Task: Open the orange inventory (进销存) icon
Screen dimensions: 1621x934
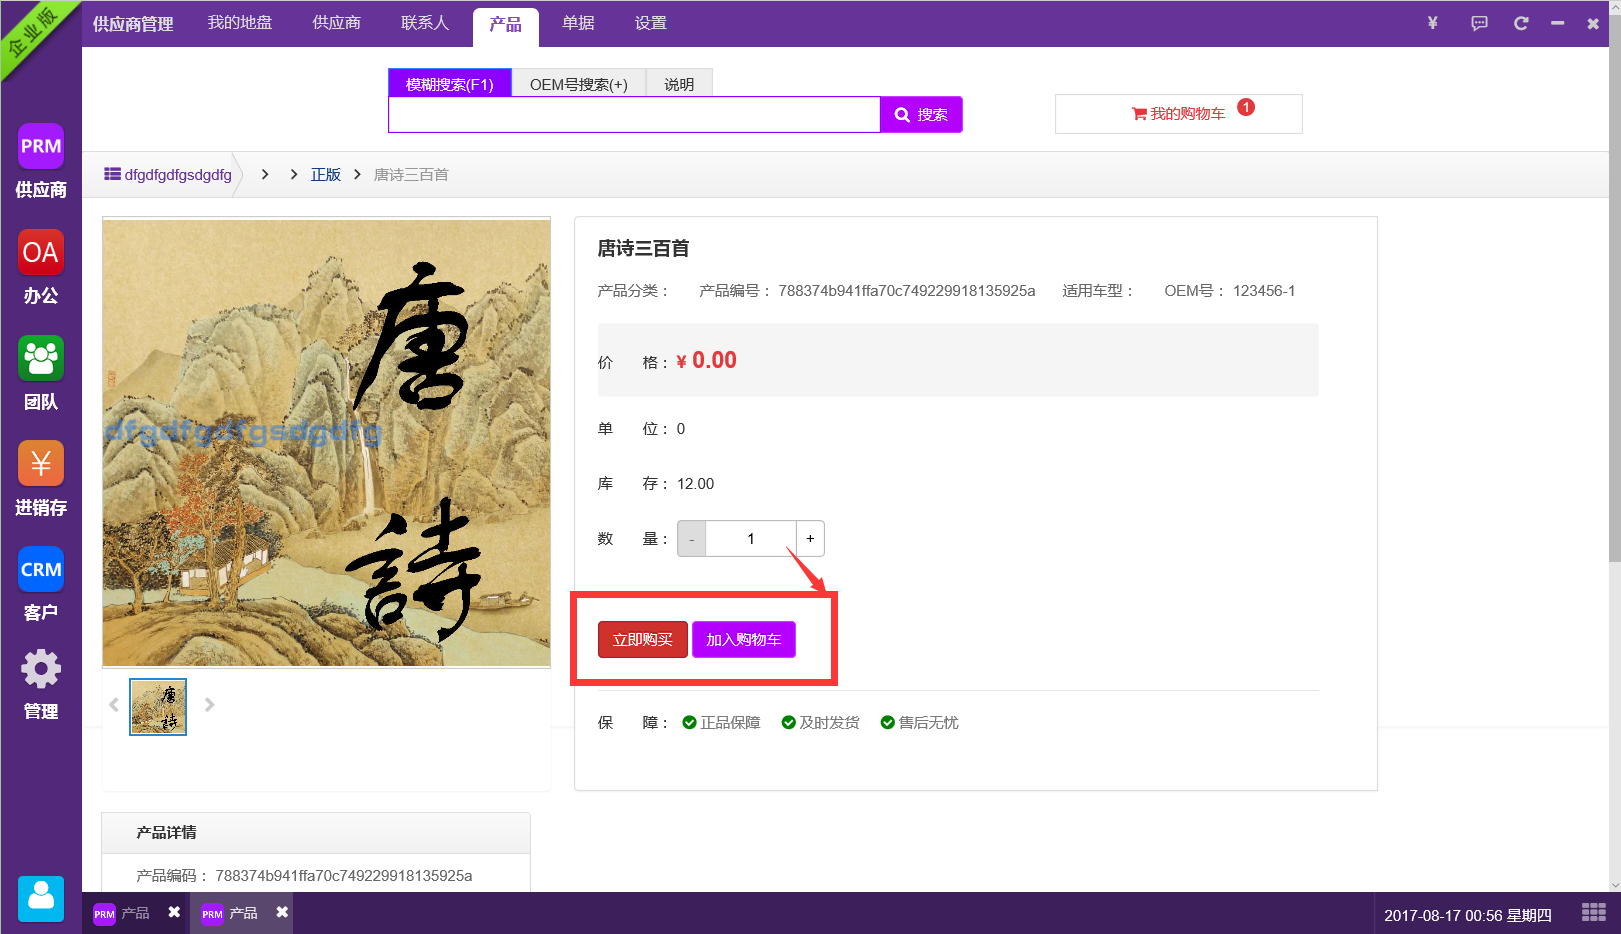Action: (41, 464)
